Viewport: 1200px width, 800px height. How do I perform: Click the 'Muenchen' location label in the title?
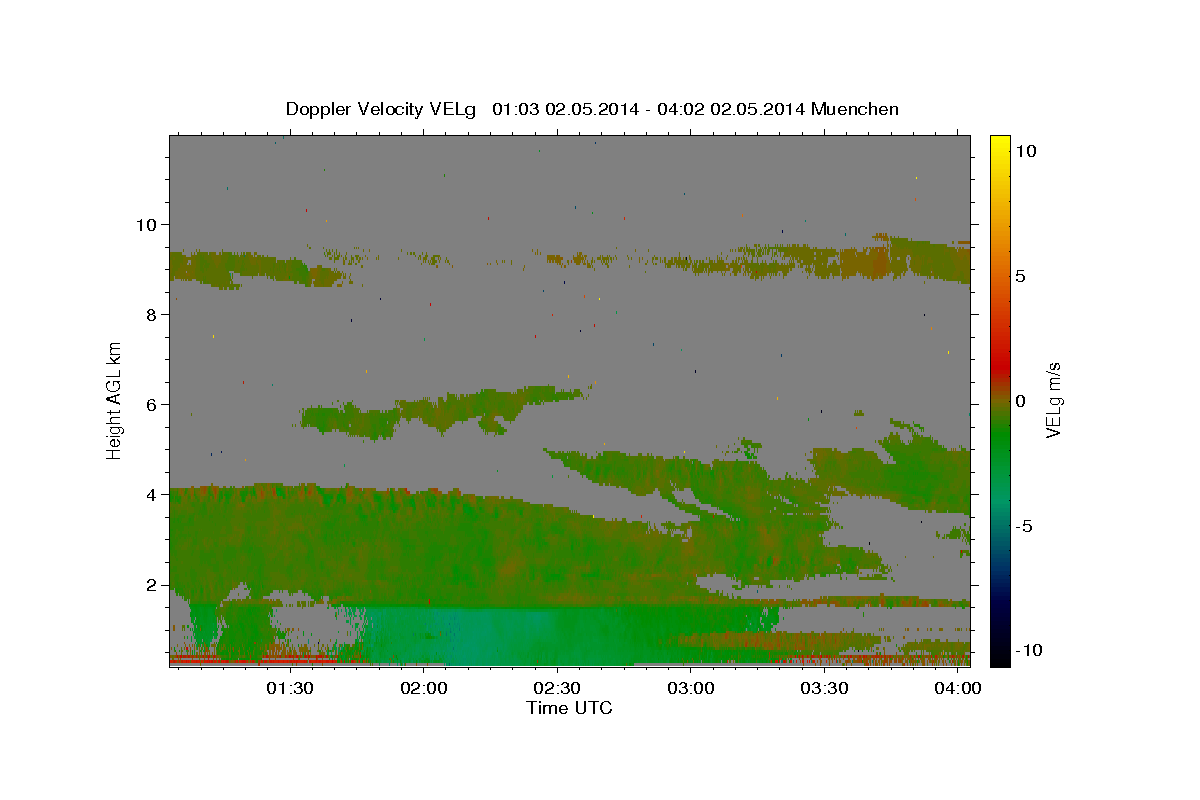(x=855, y=109)
